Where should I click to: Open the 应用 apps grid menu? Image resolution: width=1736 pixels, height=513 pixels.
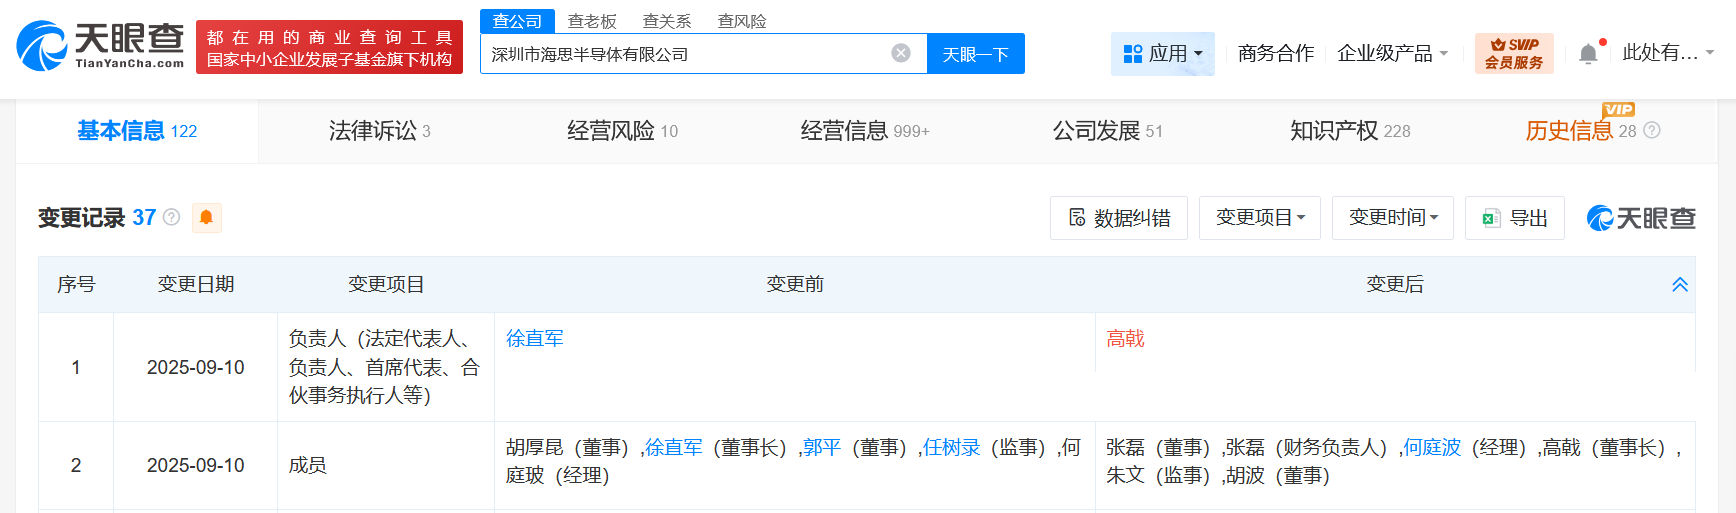(x=1162, y=53)
